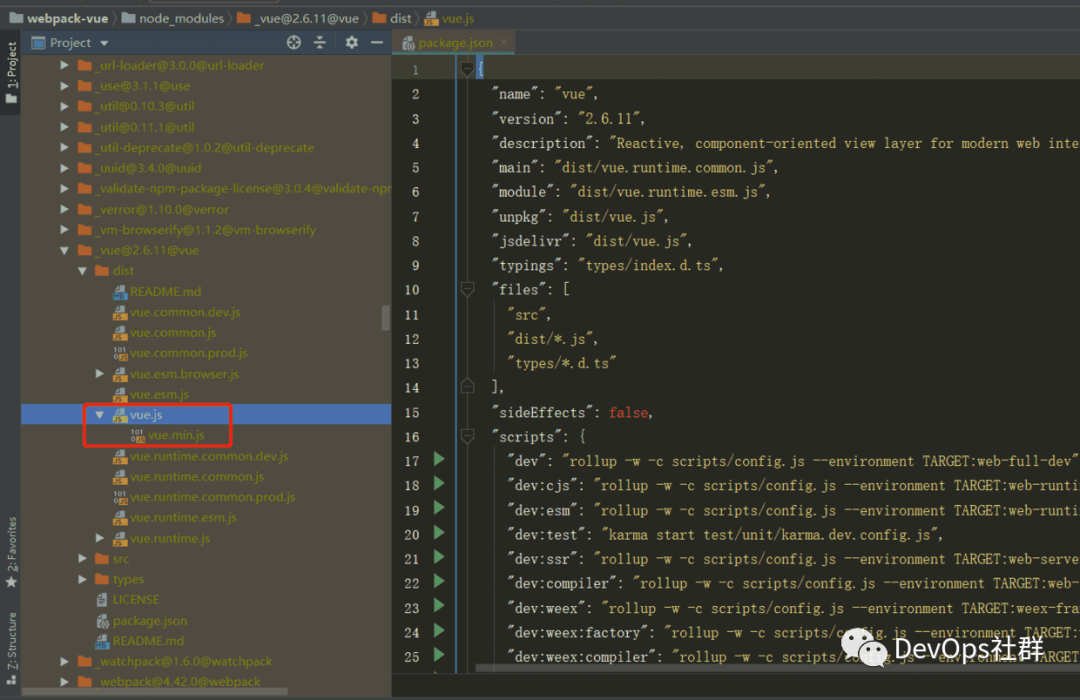Select README.md below package.json in tree
The image size is (1080, 700).
pos(148,641)
